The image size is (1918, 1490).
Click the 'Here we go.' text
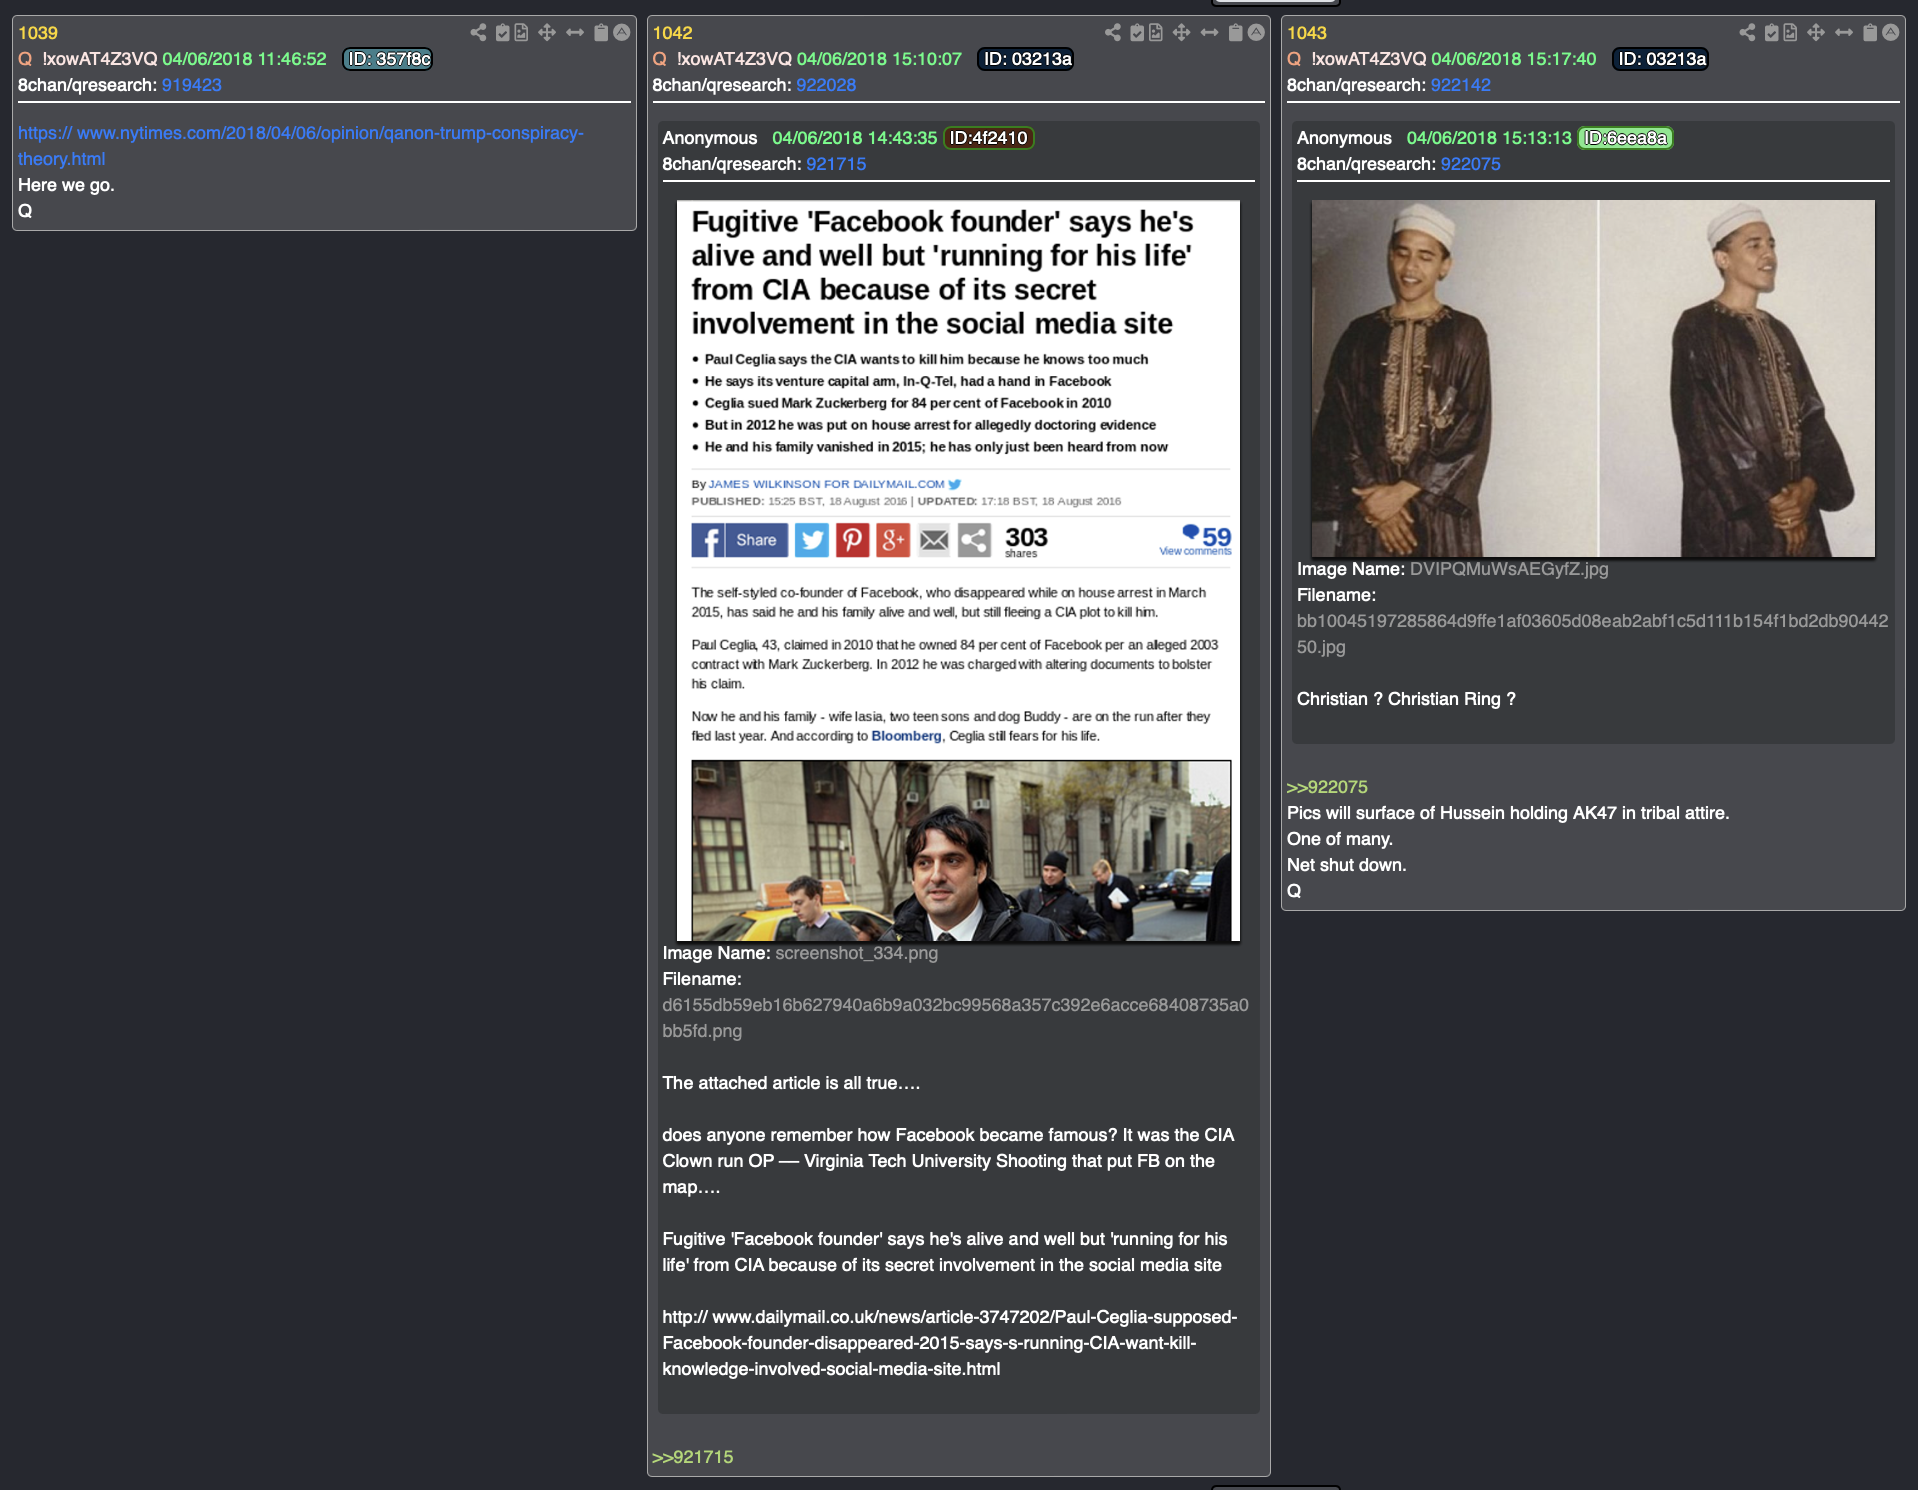[x=66, y=185]
